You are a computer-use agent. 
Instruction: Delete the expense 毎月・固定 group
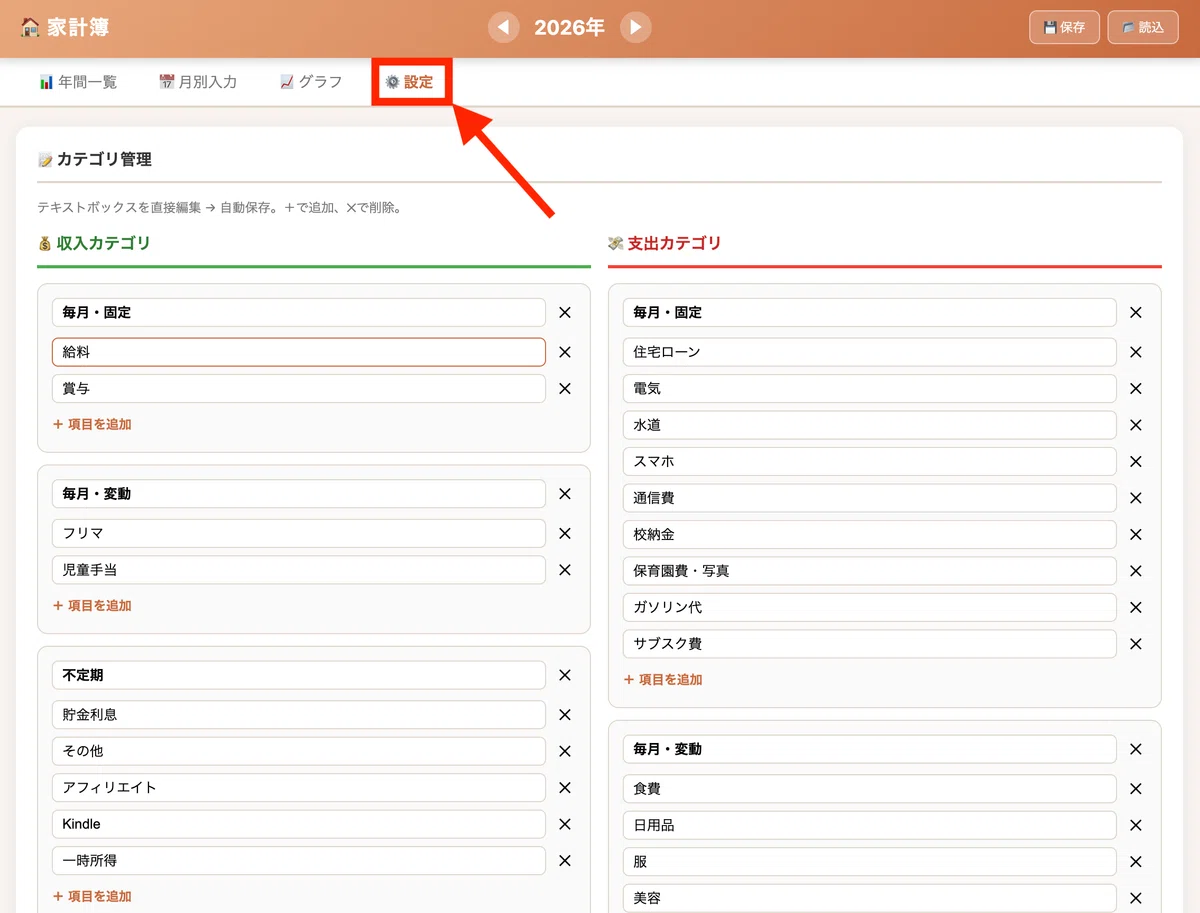pos(1136,312)
